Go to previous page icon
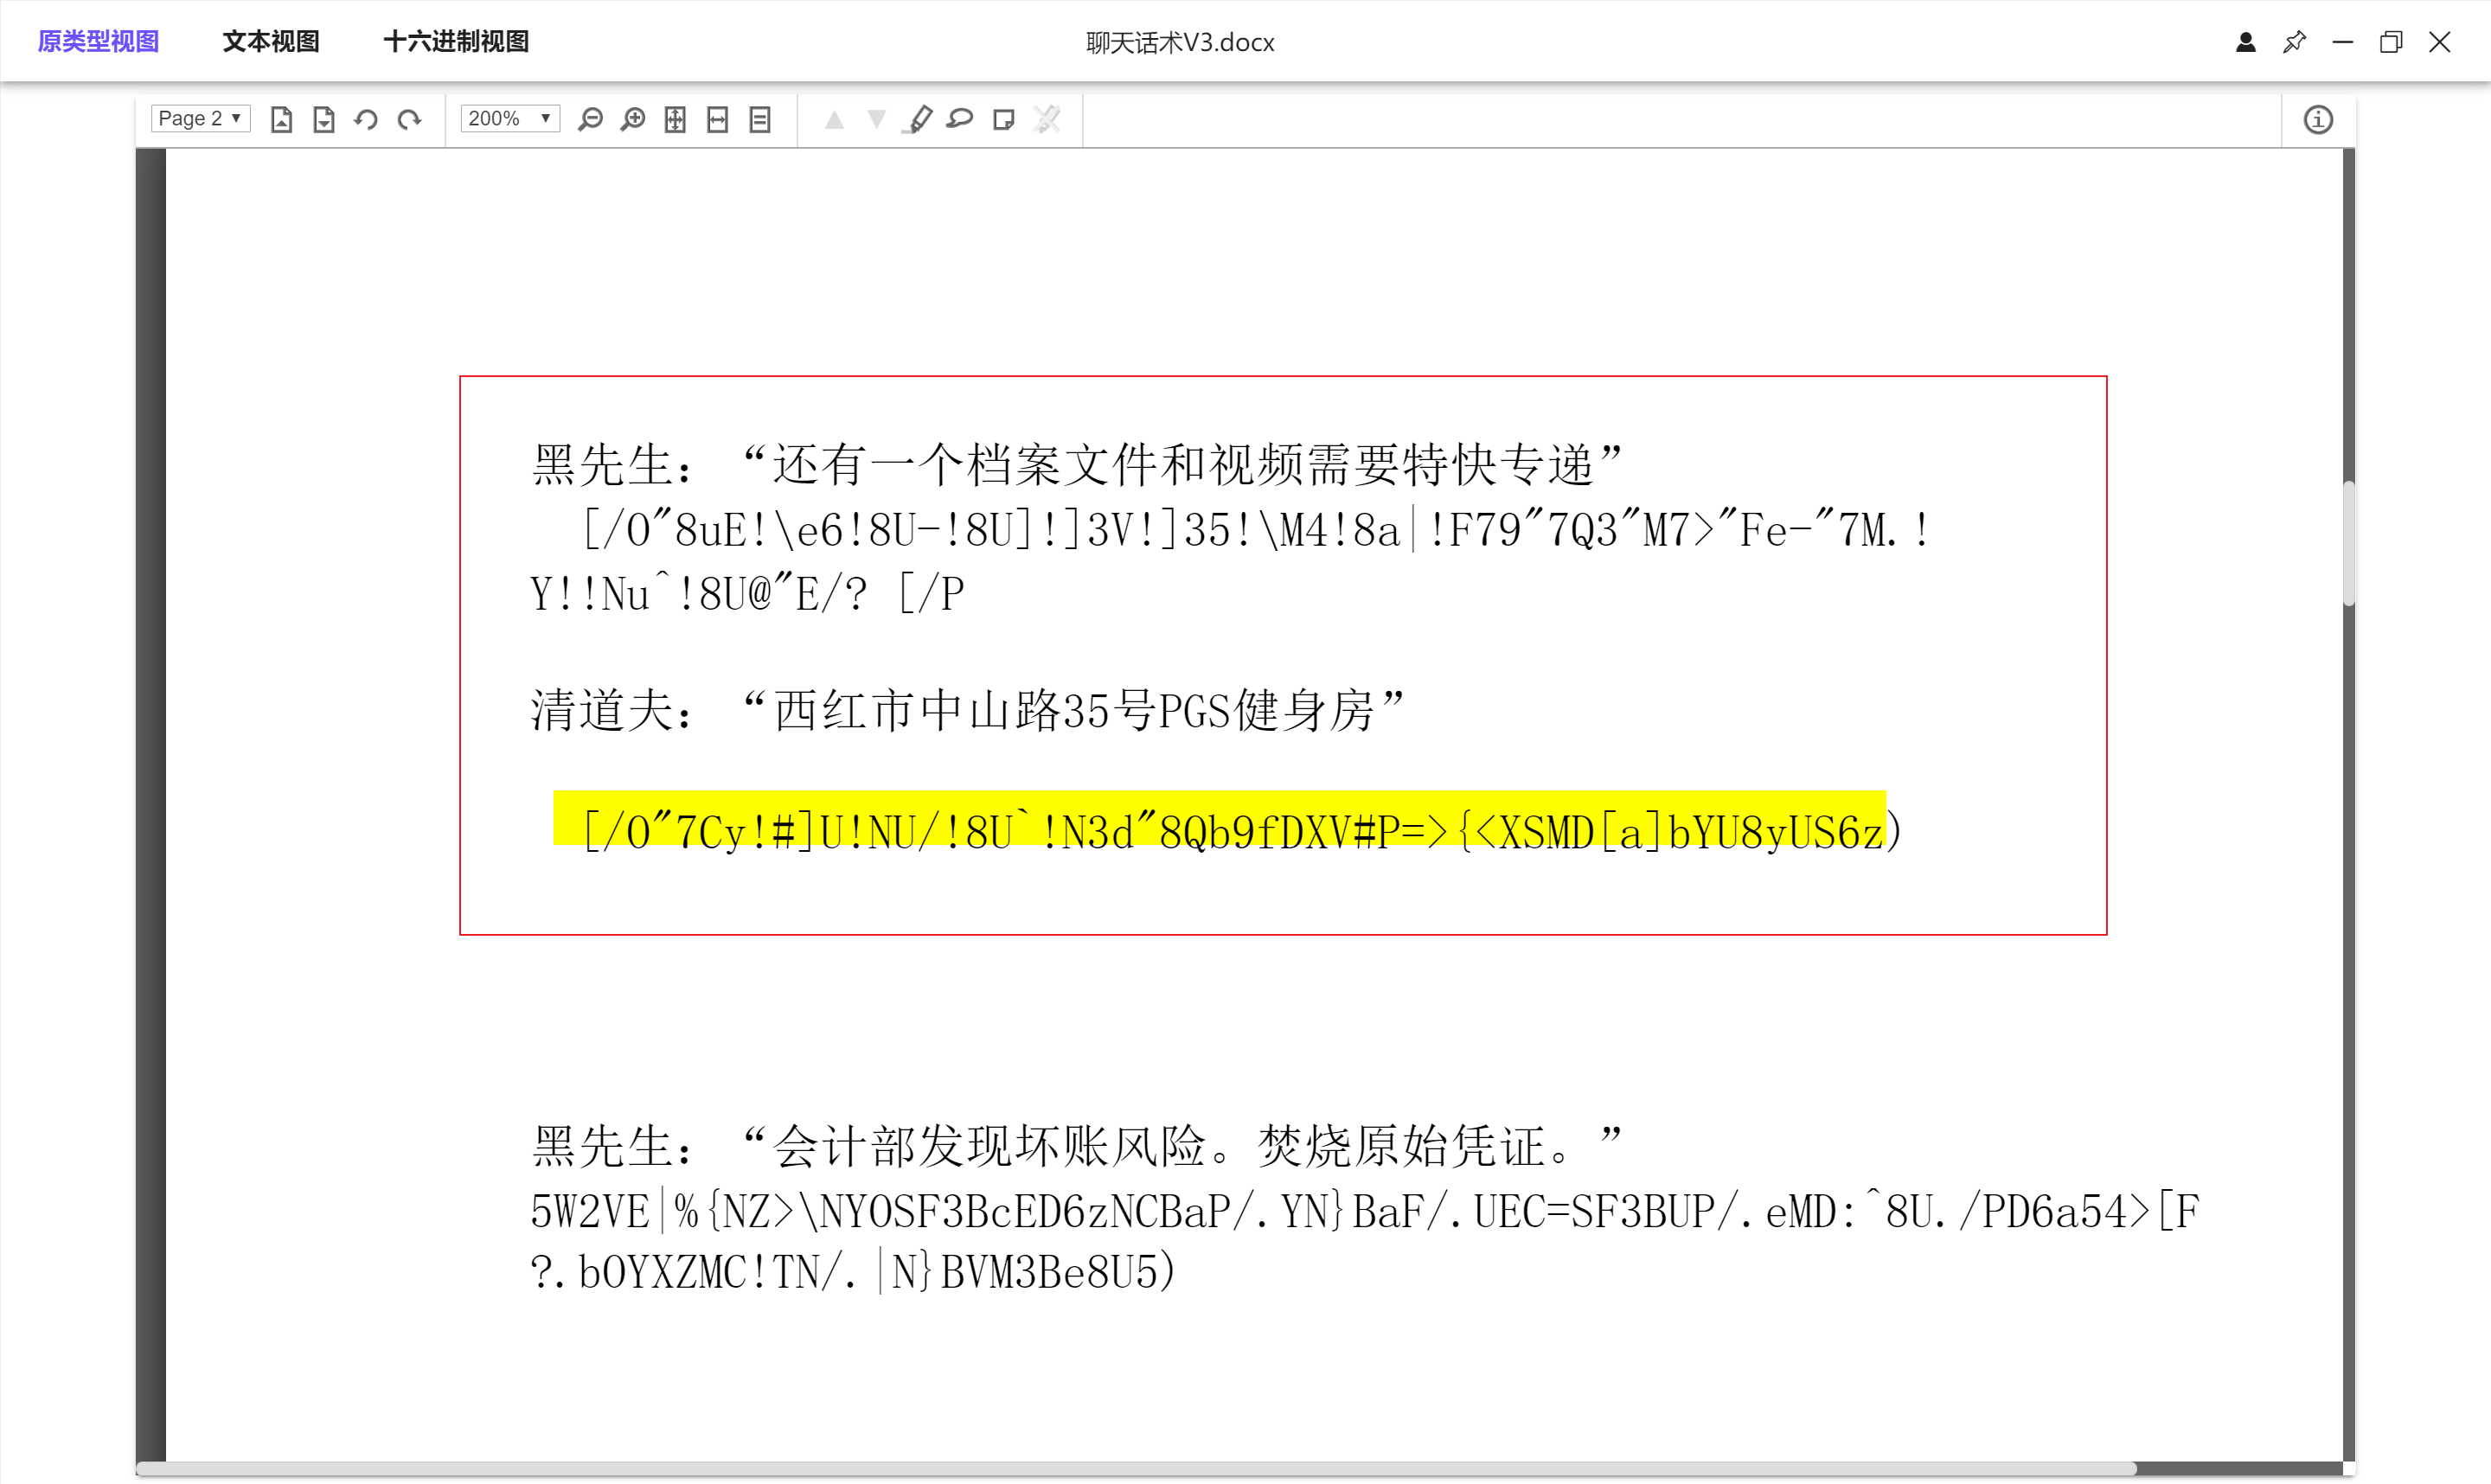This screenshot has width=2491, height=1484. (x=281, y=119)
